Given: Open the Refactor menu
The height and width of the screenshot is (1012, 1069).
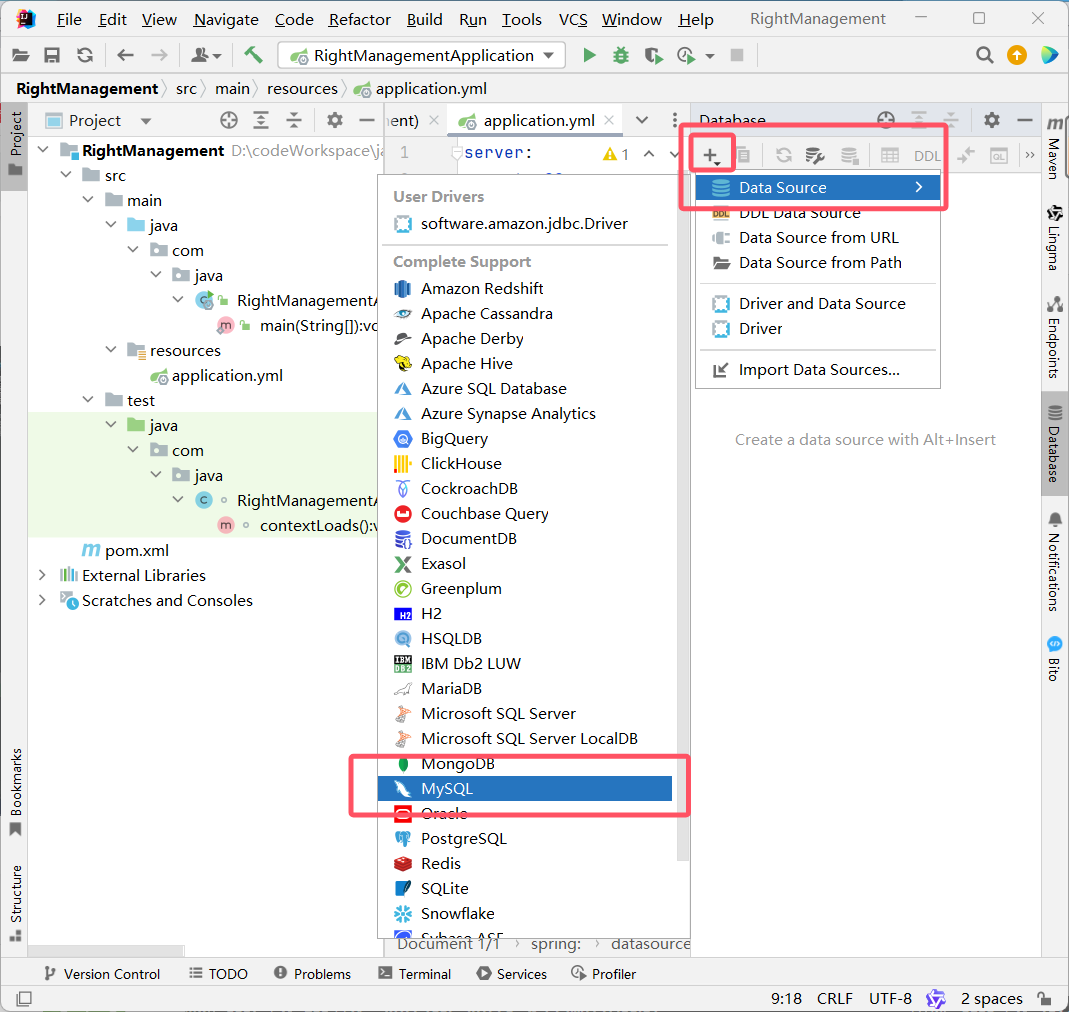Looking at the screenshot, I should point(359,20).
